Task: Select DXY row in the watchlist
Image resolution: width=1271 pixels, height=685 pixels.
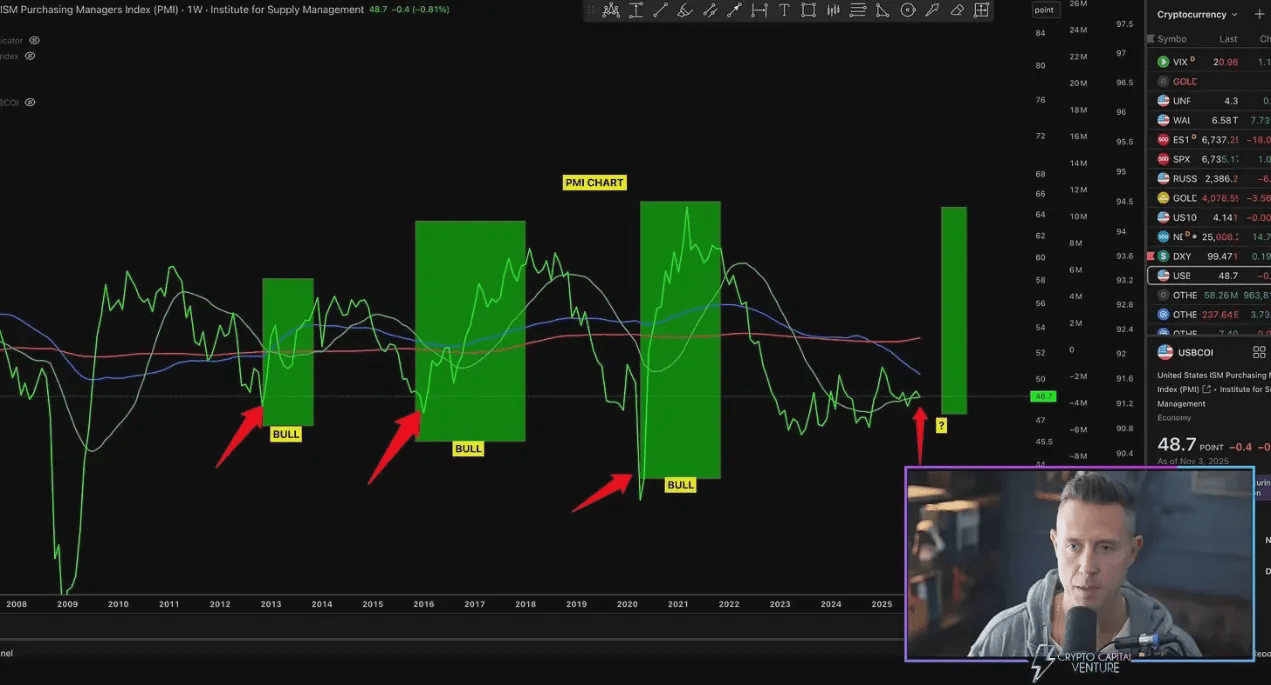Action: (1208, 257)
